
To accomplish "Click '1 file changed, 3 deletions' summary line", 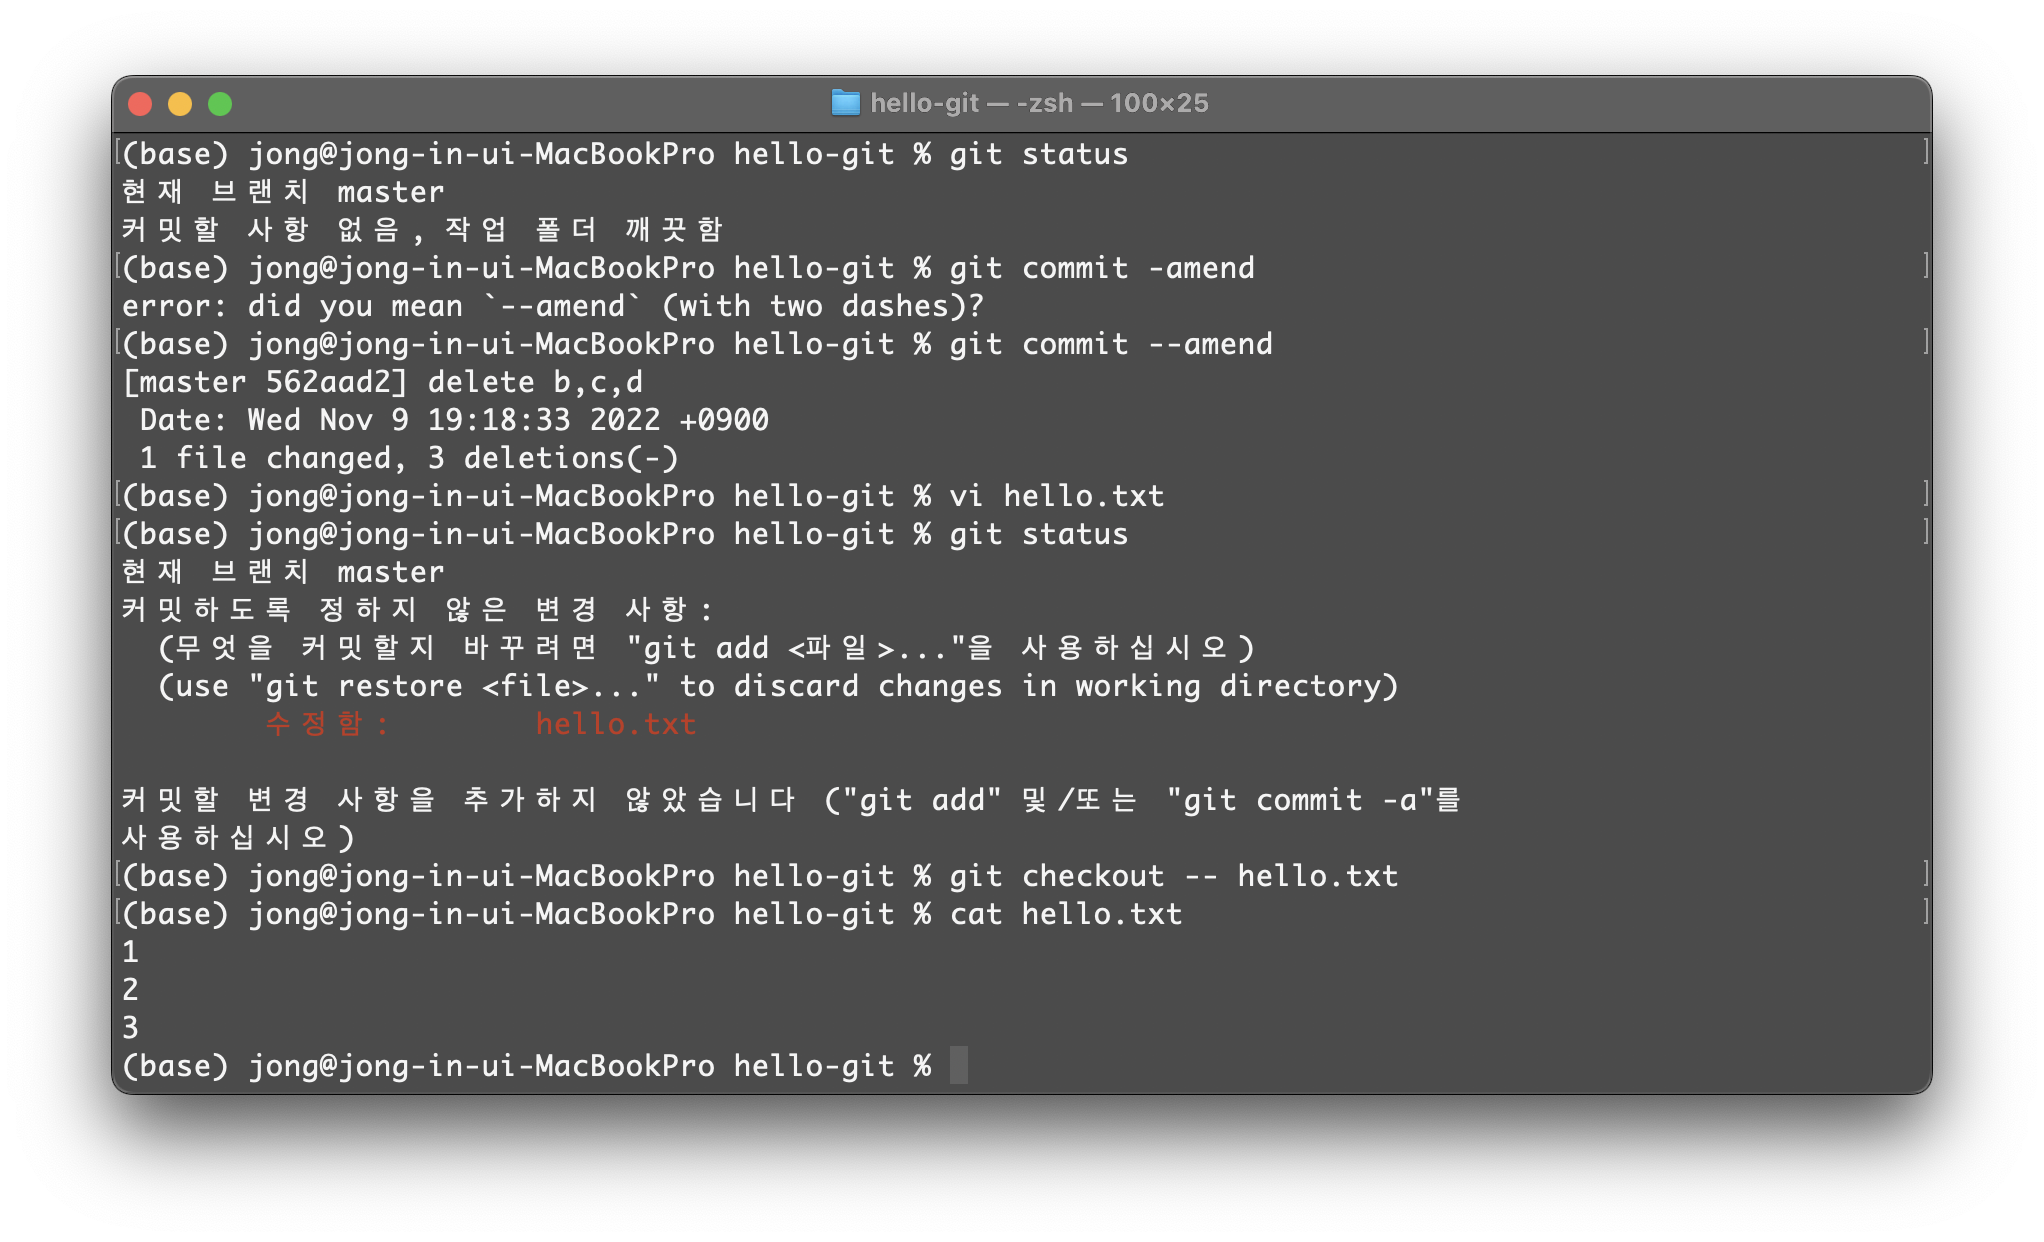I will point(409,458).
